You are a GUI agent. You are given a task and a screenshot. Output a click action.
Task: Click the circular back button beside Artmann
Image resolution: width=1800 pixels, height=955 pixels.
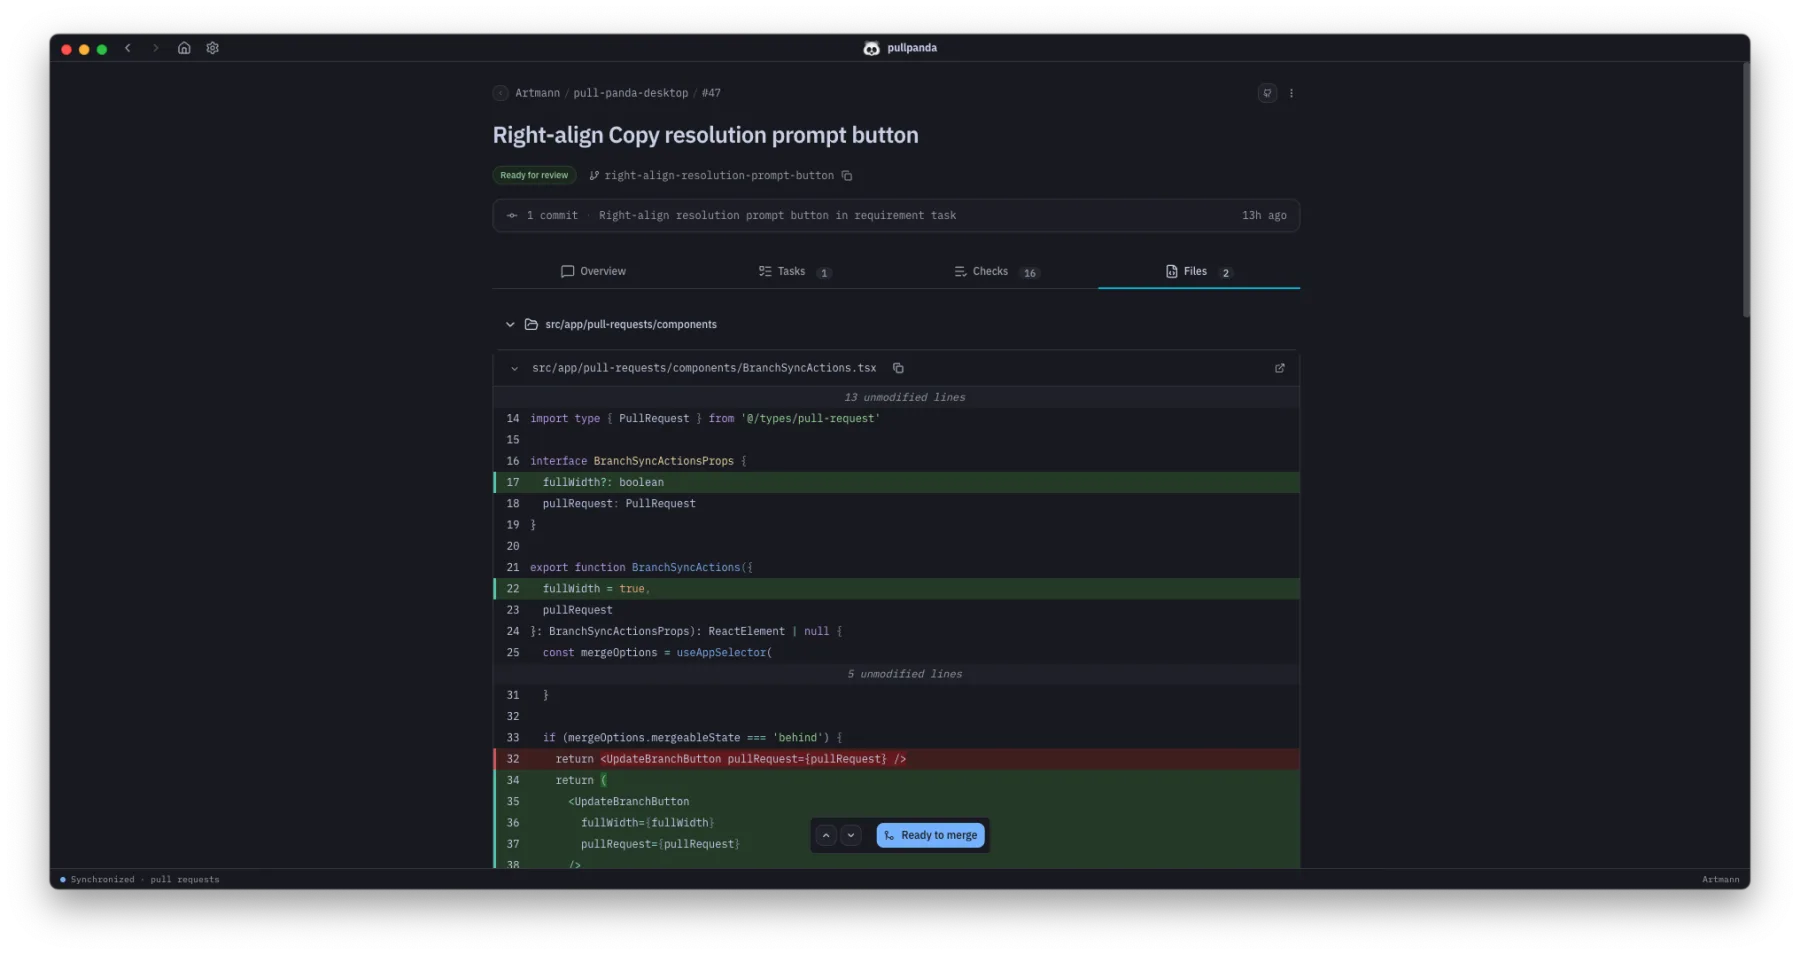[501, 93]
